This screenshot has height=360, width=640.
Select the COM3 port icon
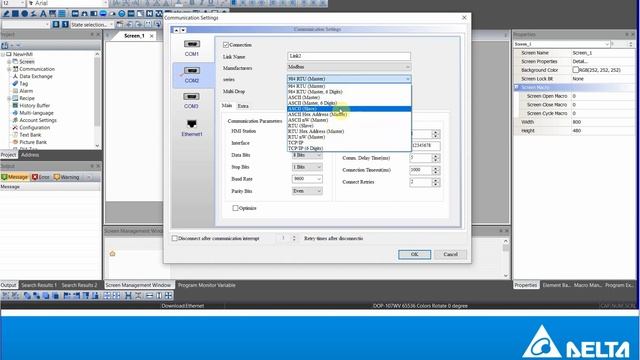tap(191, 97)
